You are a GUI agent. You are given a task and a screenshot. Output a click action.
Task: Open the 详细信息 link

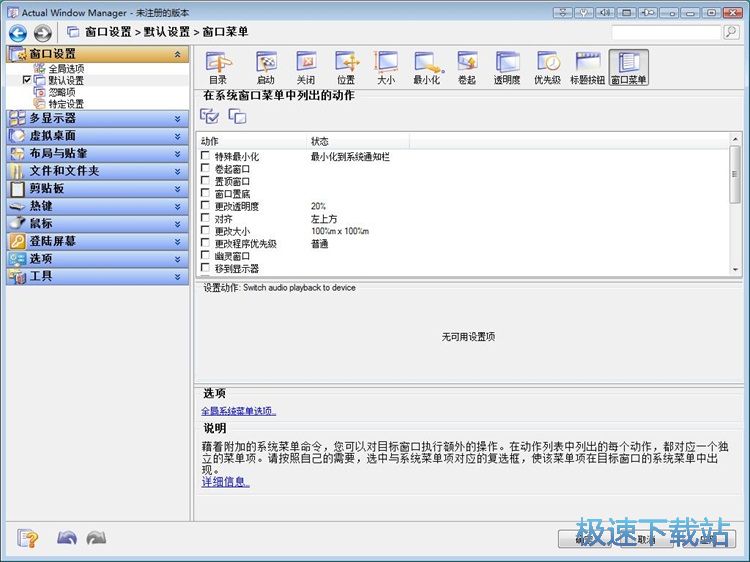point(226,482)
